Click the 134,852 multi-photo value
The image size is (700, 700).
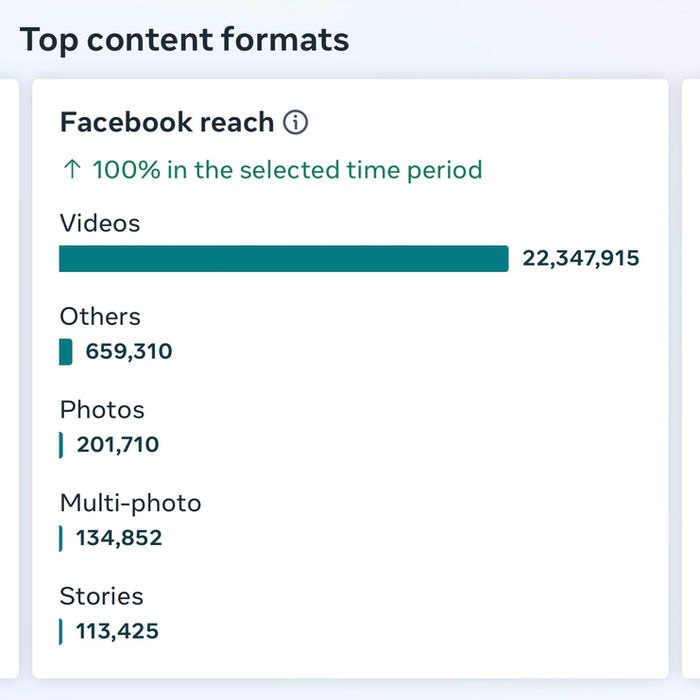pyautogui.click(x=119, y=538)
